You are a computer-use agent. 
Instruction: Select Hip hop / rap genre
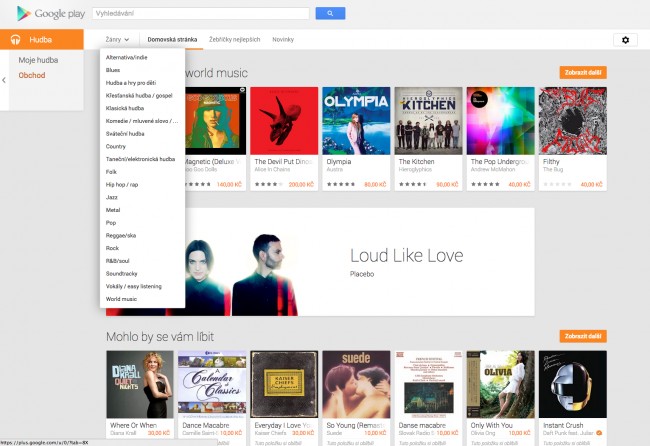(122, 184)
